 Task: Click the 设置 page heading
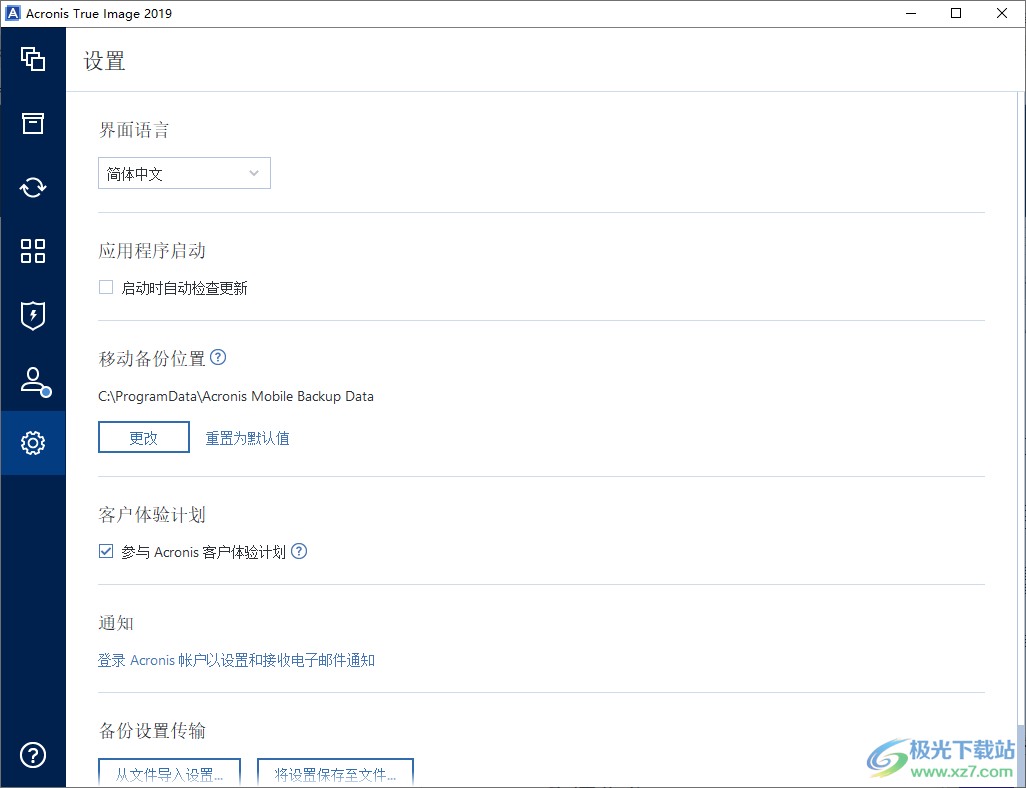tap(104, 62)
